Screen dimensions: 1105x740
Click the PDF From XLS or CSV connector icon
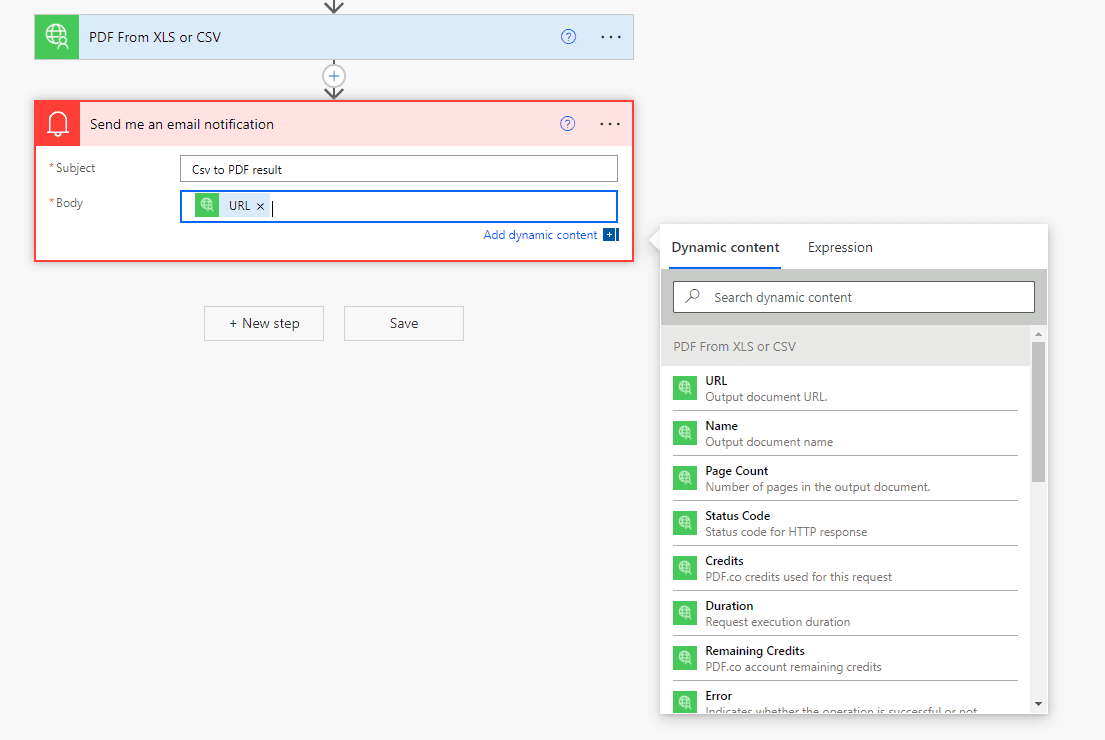56,36
